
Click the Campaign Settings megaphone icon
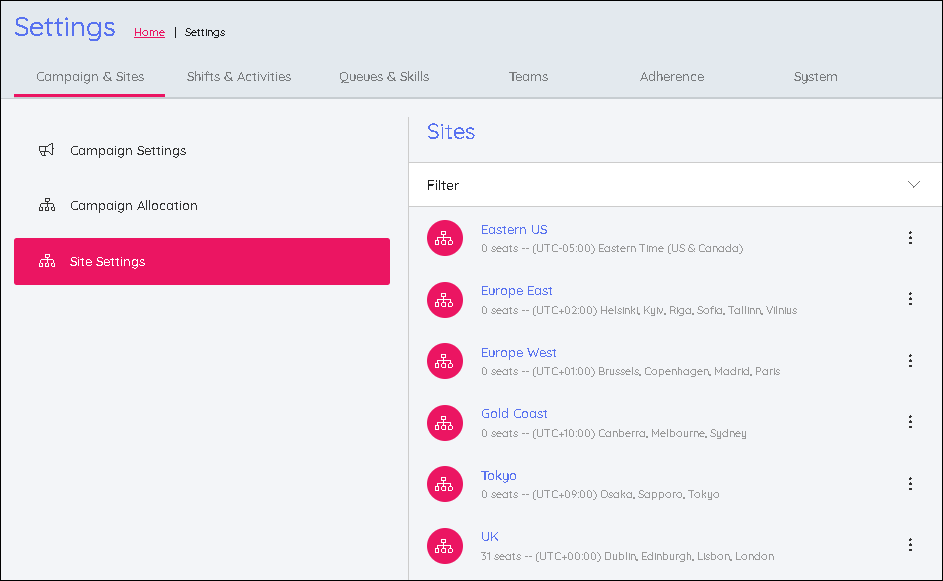tap(47, 151)
